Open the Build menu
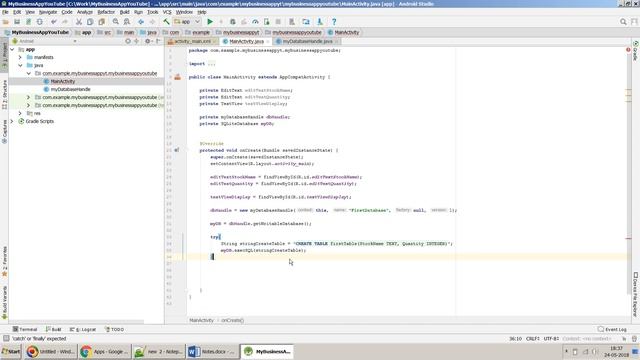 (124, 12)
